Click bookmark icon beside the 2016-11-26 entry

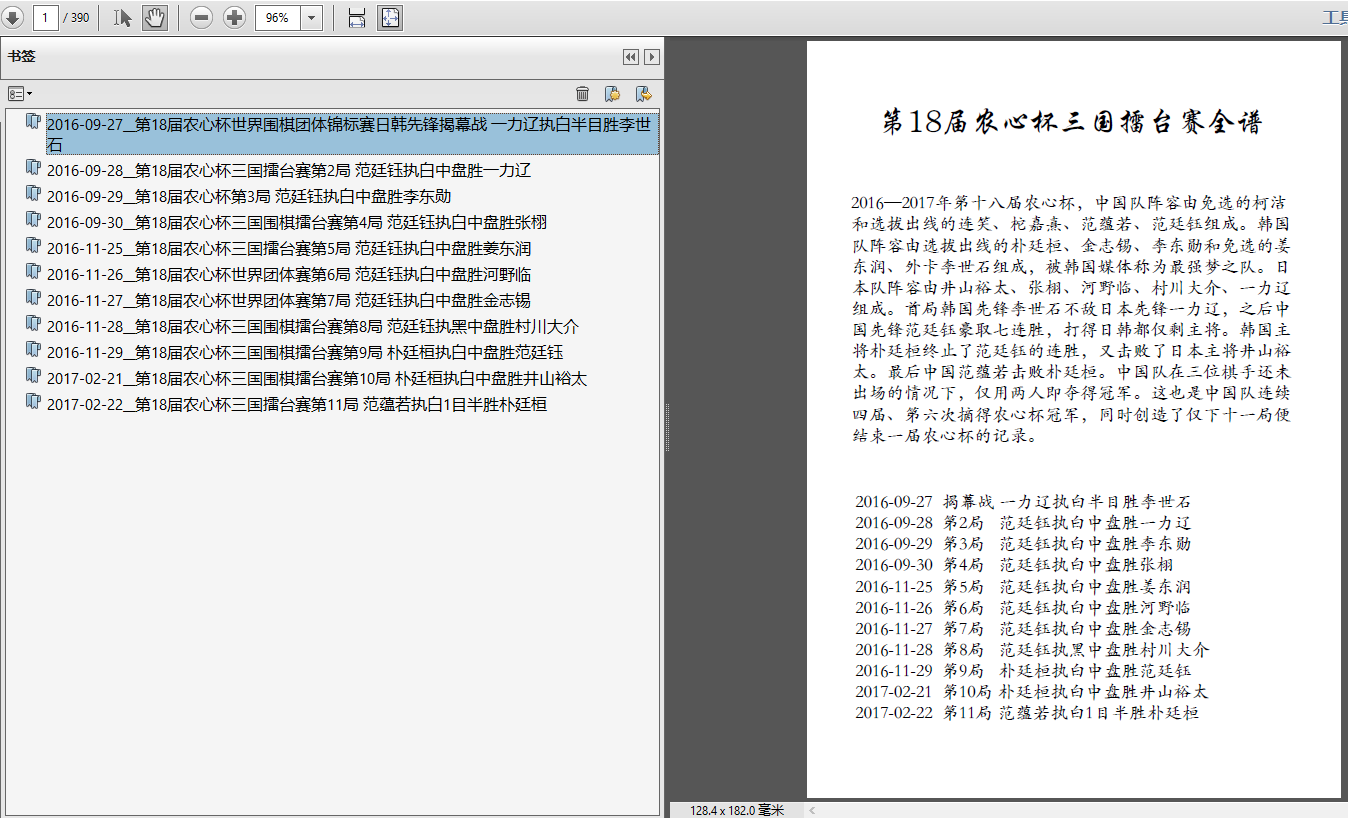pos(33,272)
